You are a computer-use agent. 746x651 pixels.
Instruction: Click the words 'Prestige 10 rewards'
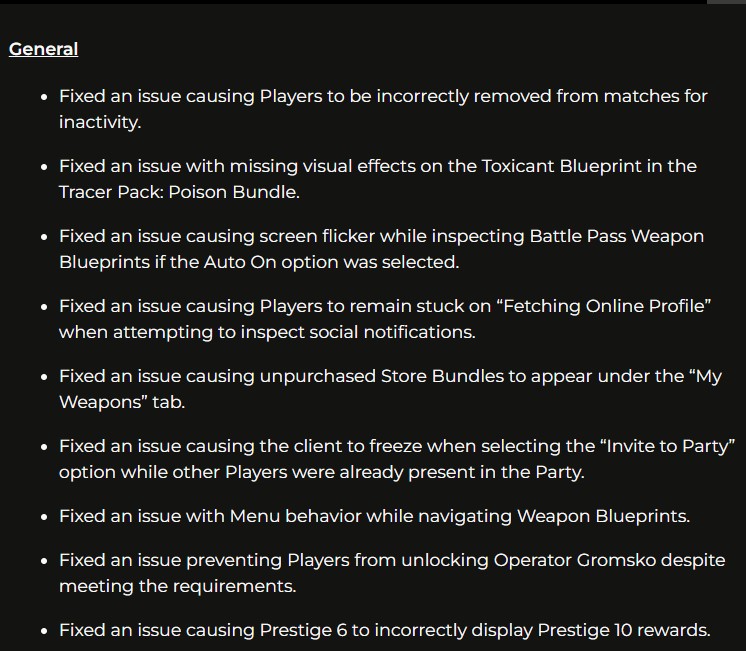622,630
